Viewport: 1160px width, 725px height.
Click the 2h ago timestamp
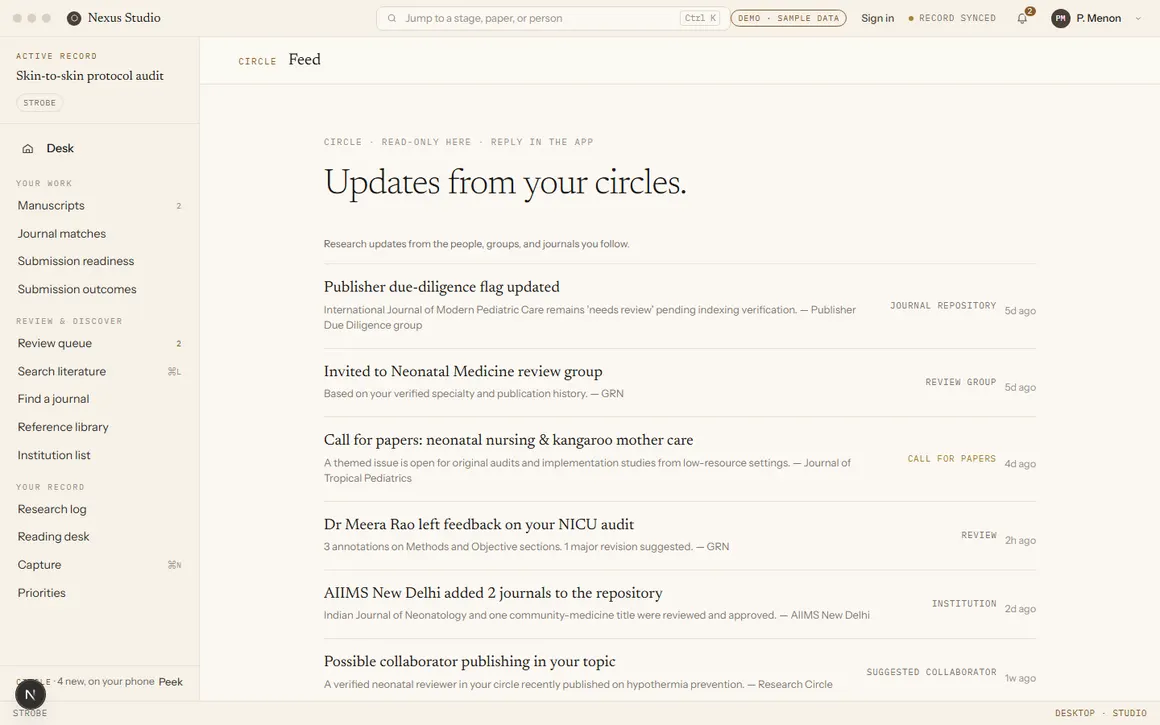pos(1020,541)
